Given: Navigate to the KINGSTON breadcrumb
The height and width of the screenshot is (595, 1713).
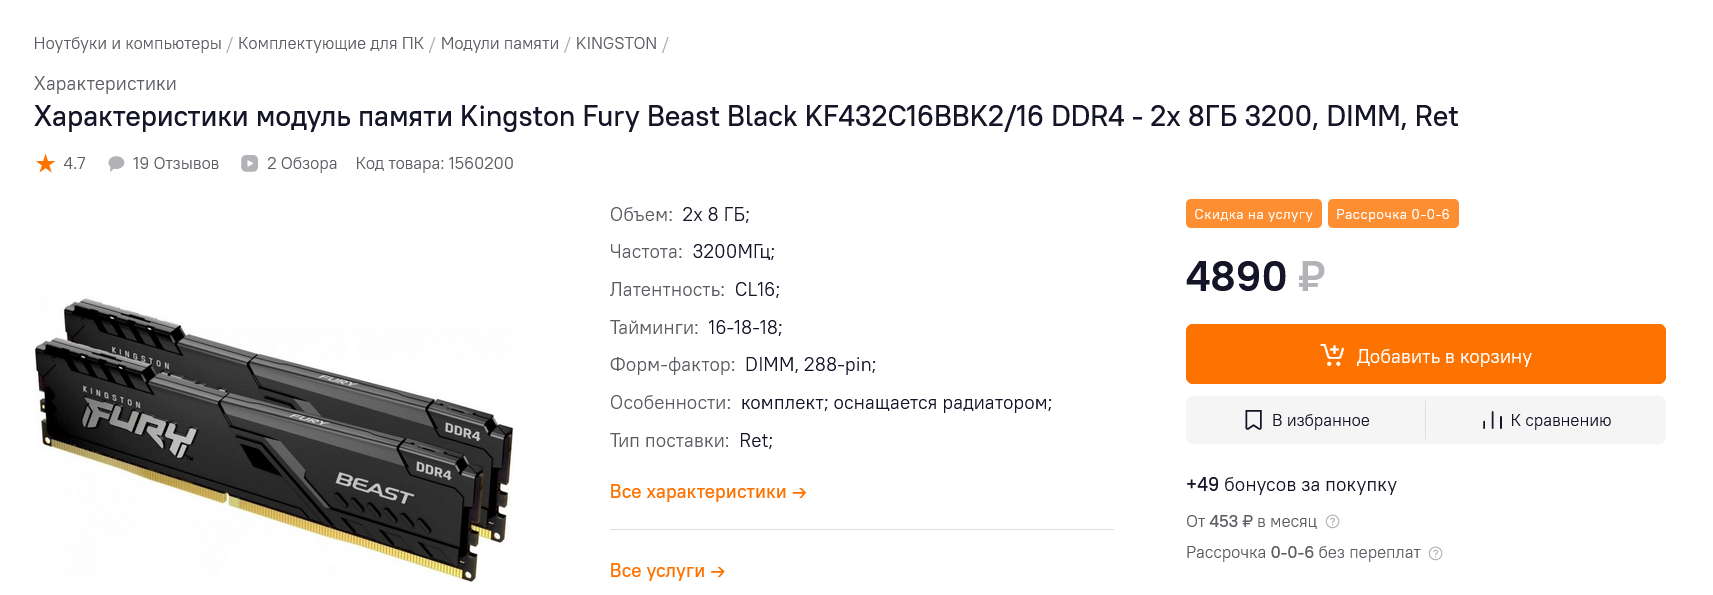Looking at the screenshot, I should 616,44.
